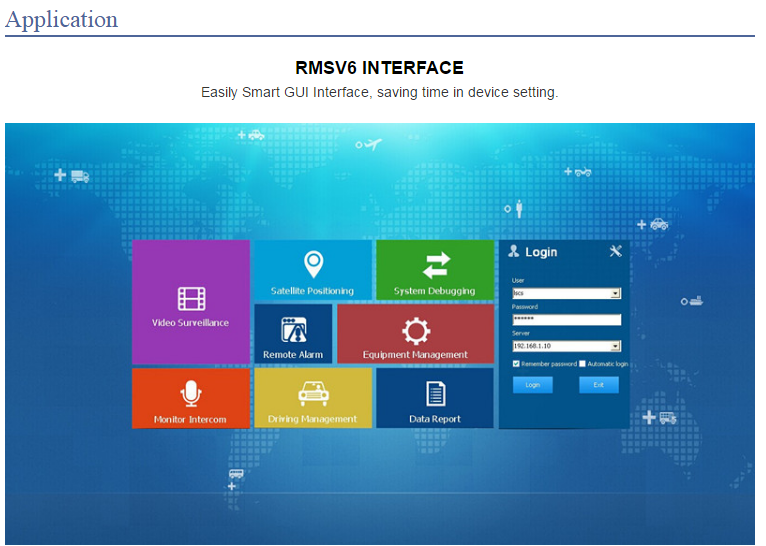
Task: Click the Satellite Positioning pin icon
Action: (313, 264)
